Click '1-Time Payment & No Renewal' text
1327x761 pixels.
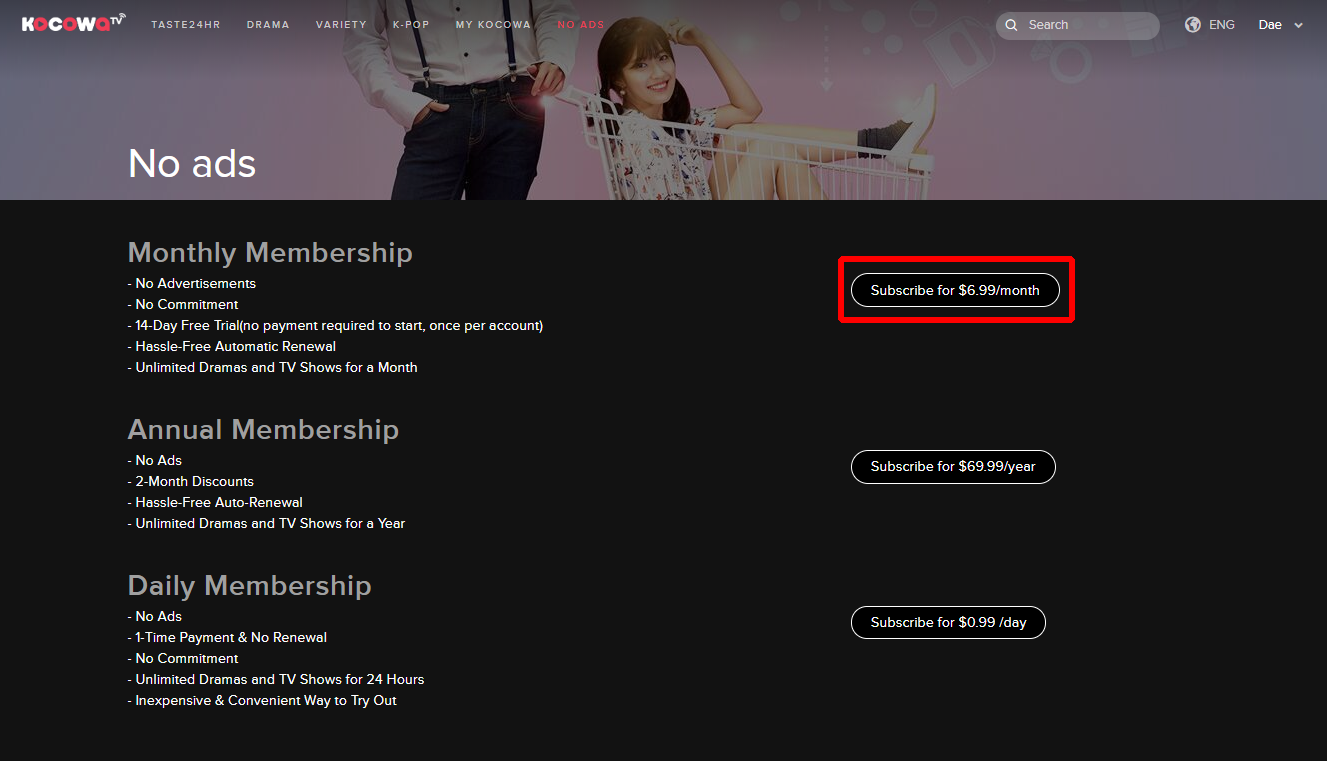point(227,637)
